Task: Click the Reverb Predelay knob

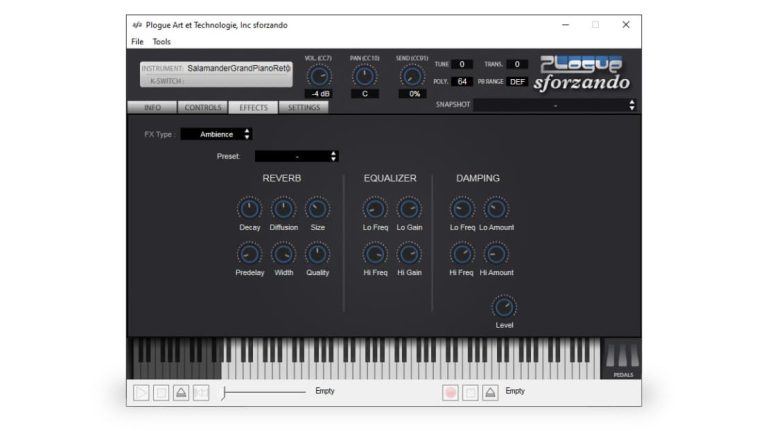Action: click(249, 254)
